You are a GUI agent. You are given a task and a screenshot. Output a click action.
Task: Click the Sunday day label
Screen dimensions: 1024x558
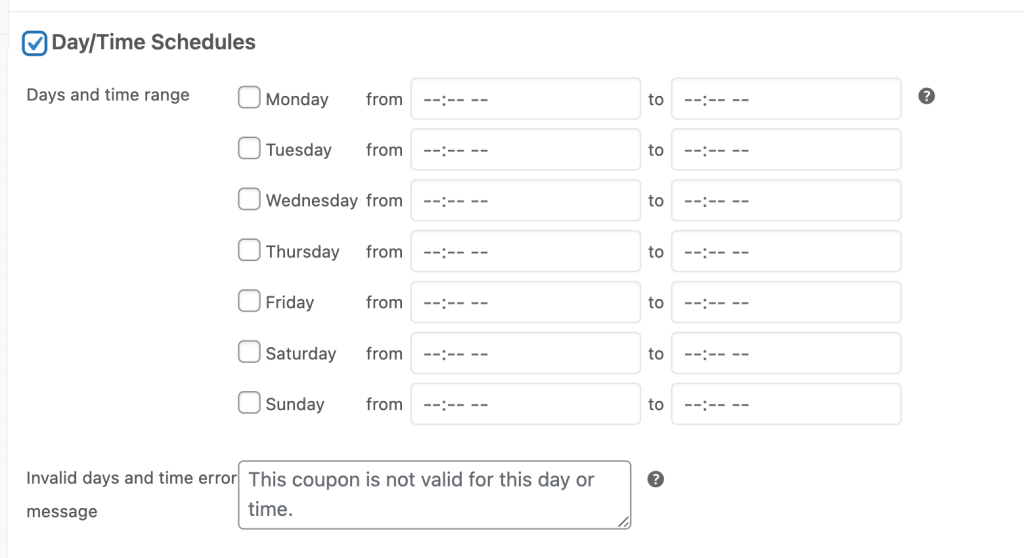[x=295, y=404]
